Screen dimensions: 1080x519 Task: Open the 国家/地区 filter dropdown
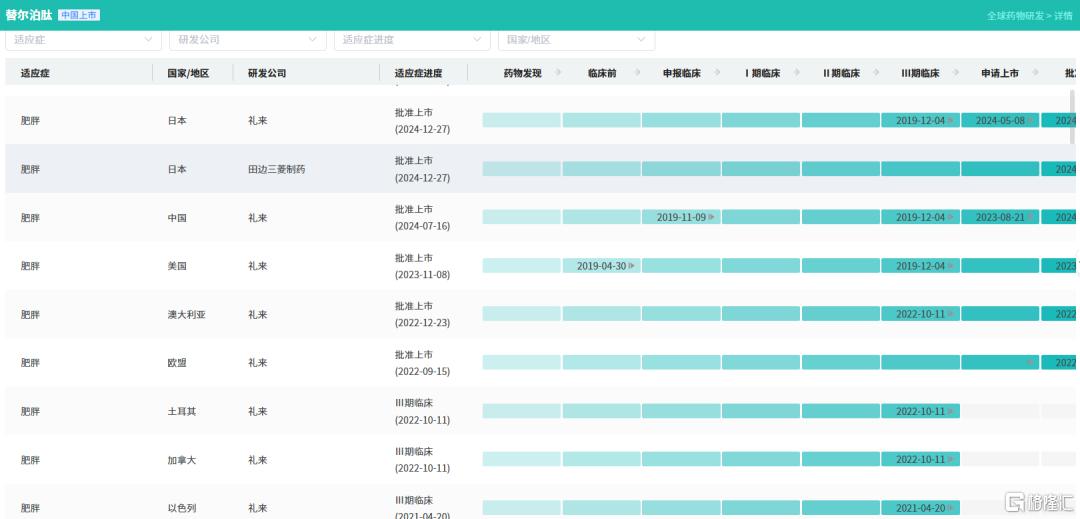click(x=577, y=40)
